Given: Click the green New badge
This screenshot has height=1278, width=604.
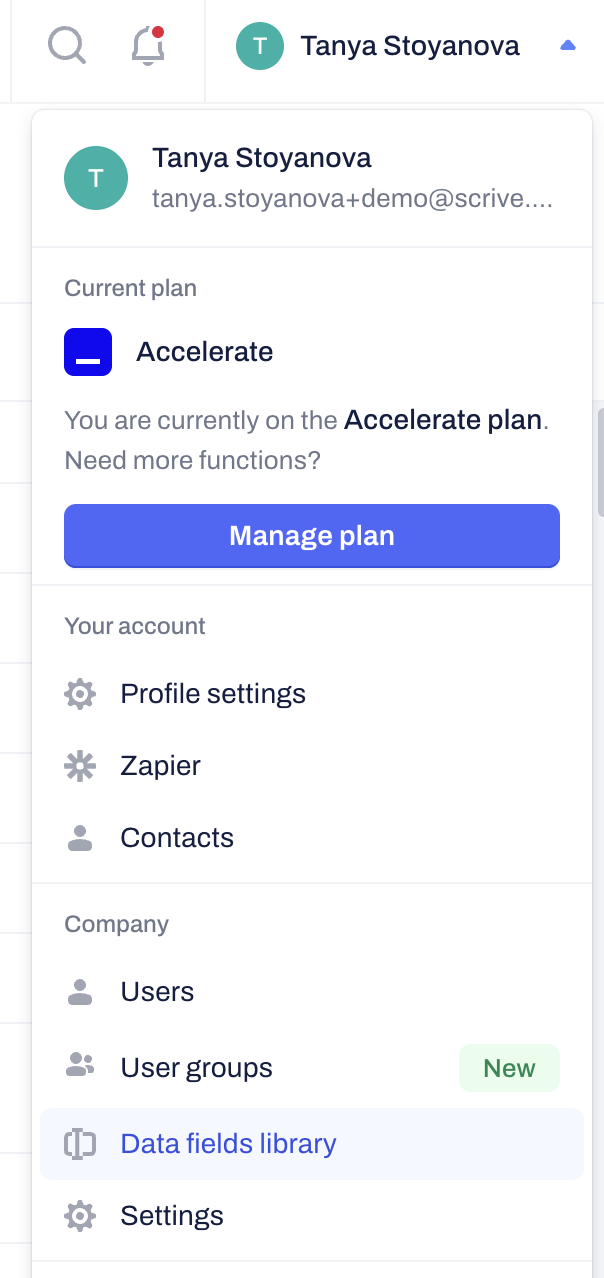Looking at the screenshot, I should (509, 1068).
